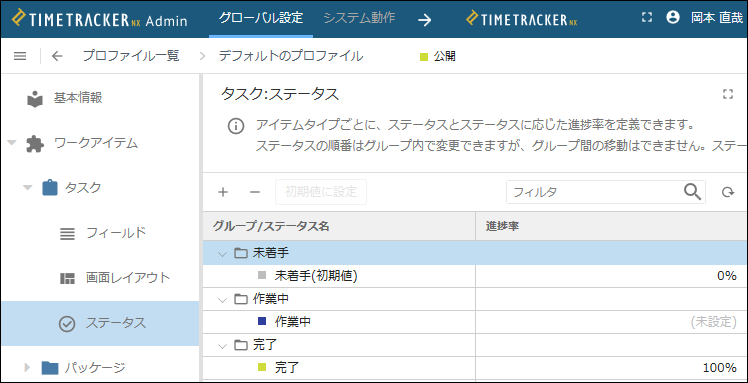Open the user account icon
The height and width of the screenshot is (383, 748).
pyautogui.click(x=673, y=18)
